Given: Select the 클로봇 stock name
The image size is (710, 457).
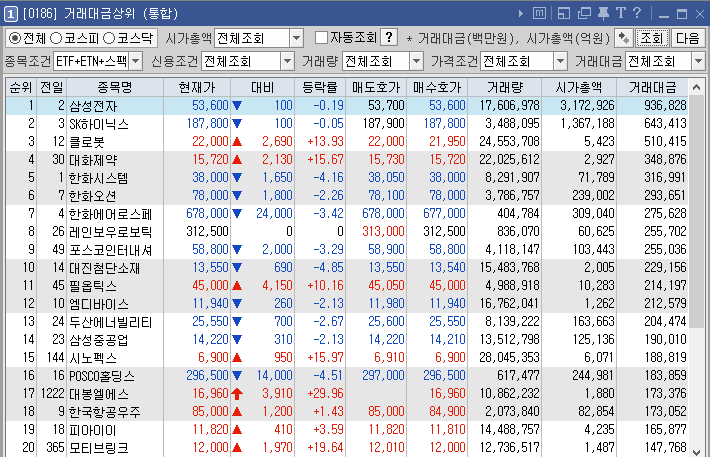Looking at the screenshot, I should 86,142.
